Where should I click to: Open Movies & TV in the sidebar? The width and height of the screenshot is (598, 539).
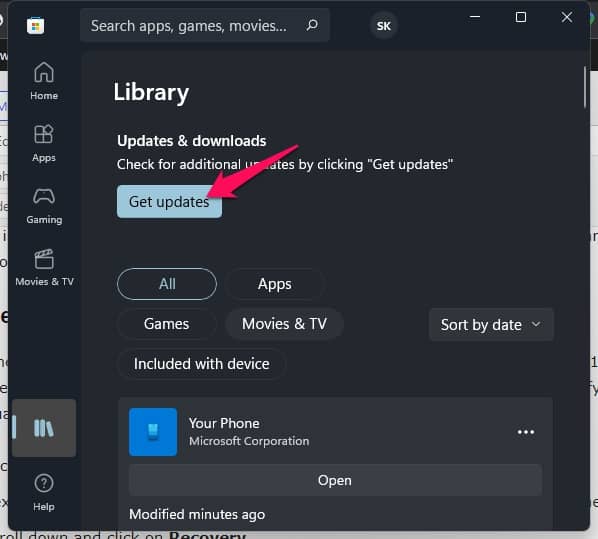point(44,267)
